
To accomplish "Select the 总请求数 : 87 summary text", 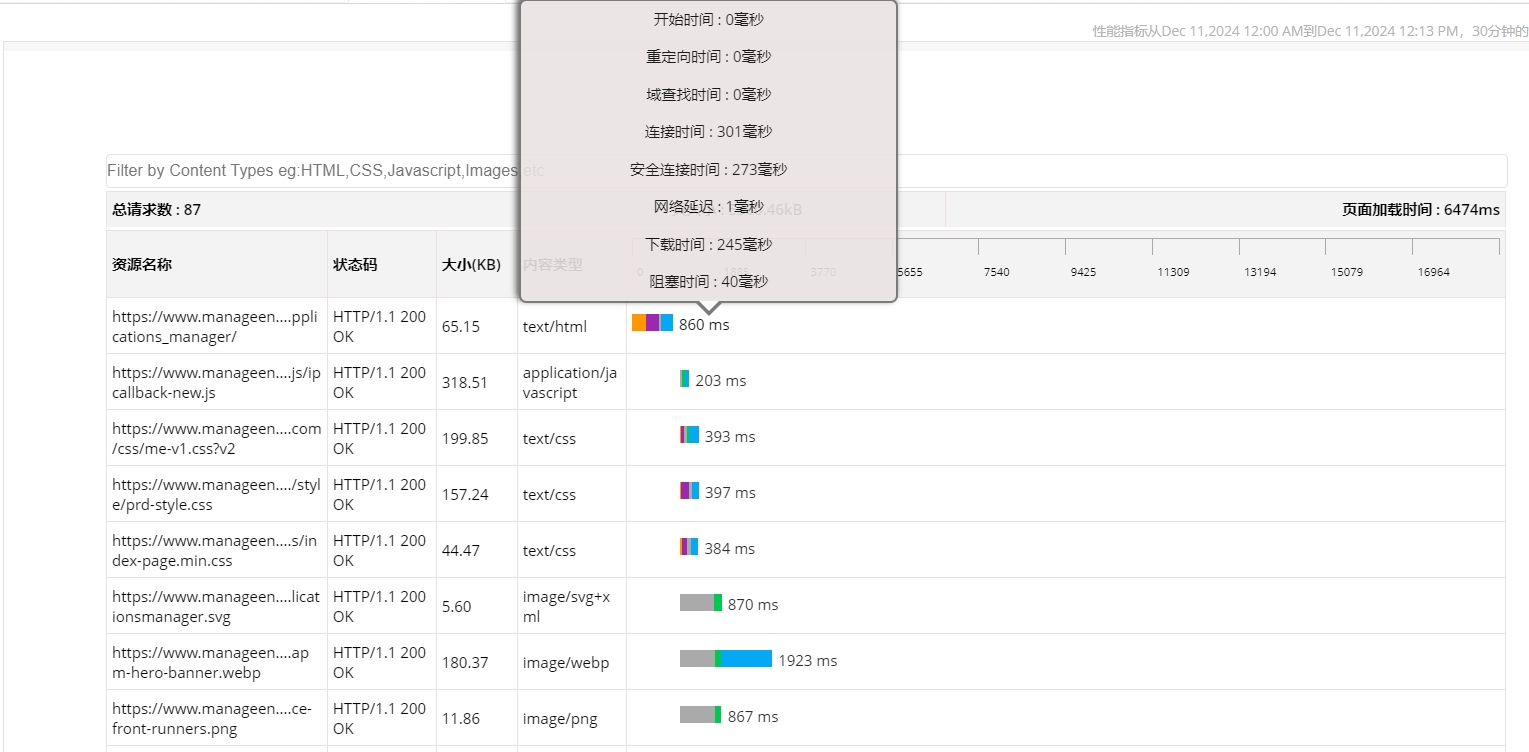I will (x=156, y=209).
